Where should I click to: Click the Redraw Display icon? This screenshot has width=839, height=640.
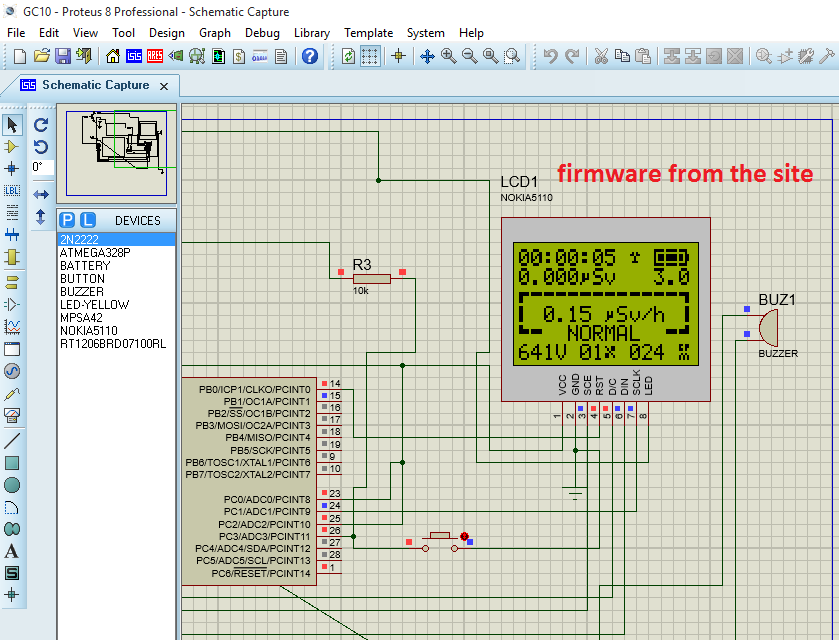348,56
